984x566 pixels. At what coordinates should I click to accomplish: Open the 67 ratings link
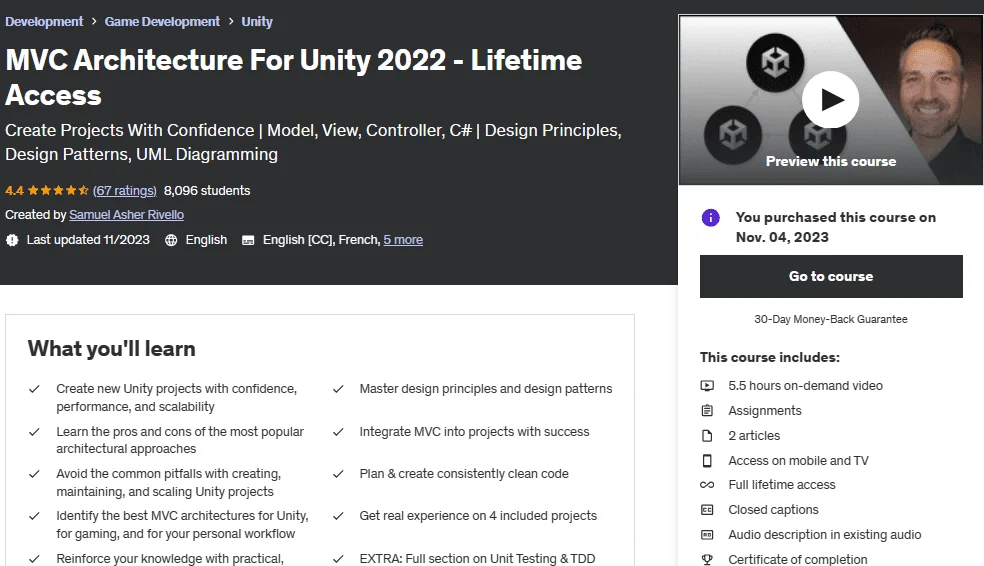pyautogui.click(x=124, y=191)
